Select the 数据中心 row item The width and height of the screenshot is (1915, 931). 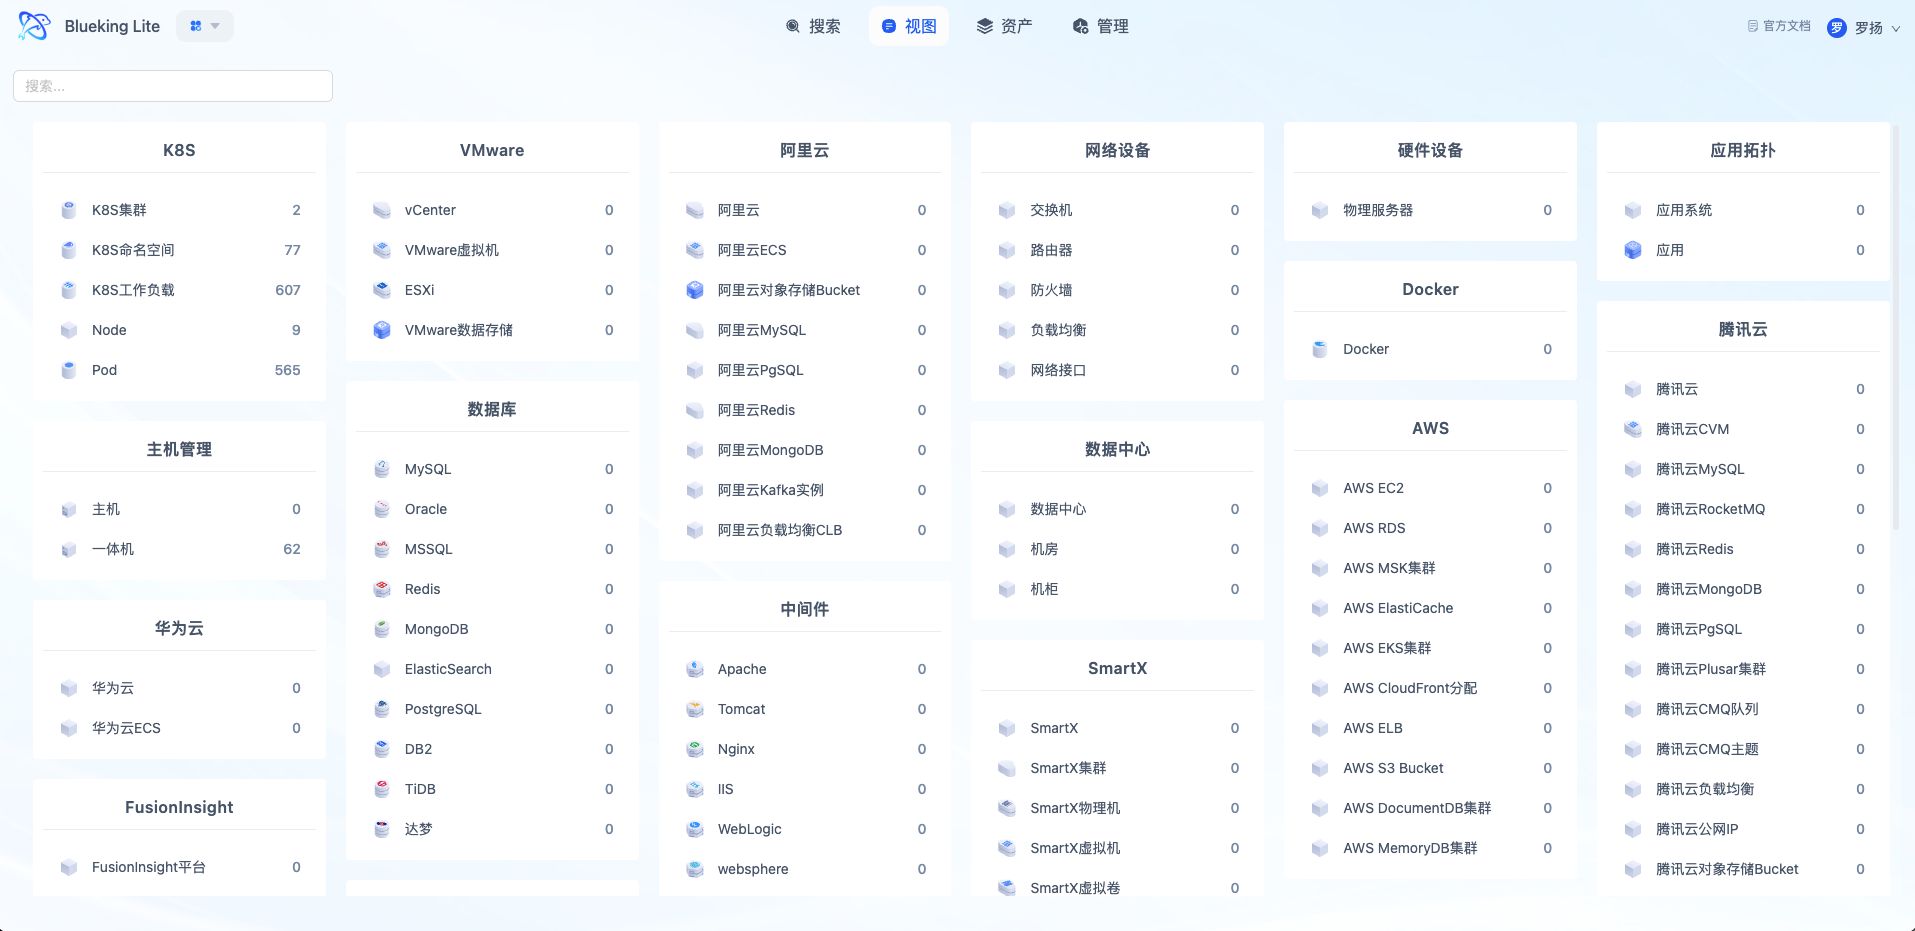point(1118,509)
